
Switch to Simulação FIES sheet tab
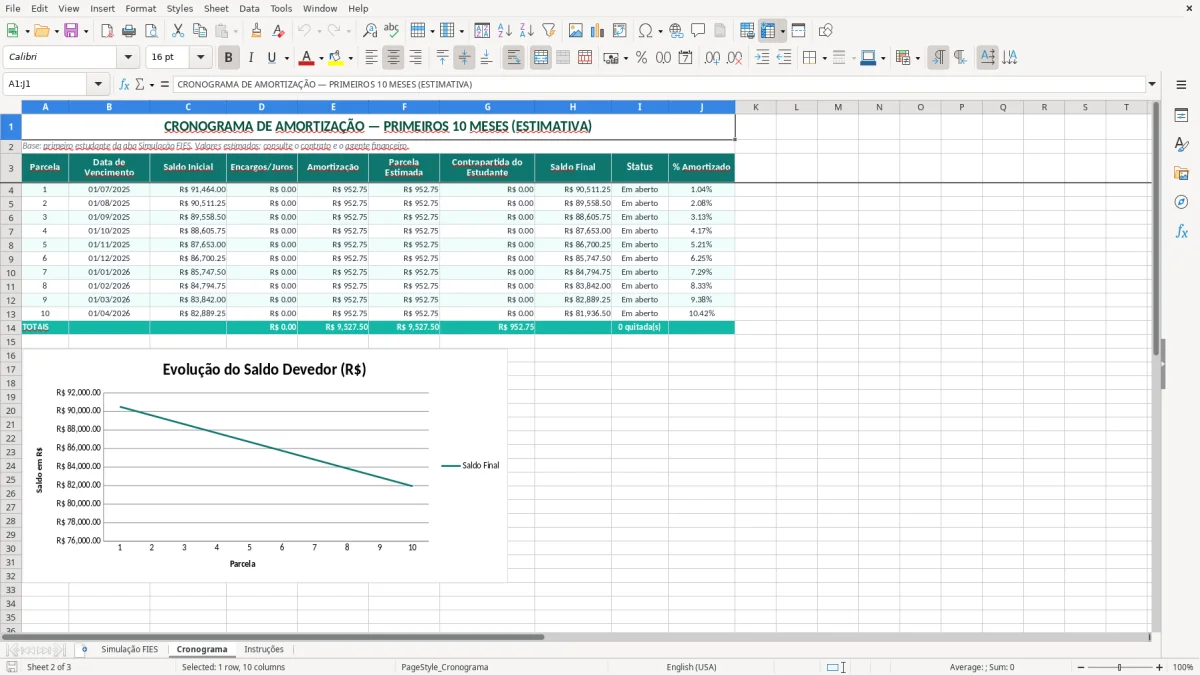click(129, 649)
